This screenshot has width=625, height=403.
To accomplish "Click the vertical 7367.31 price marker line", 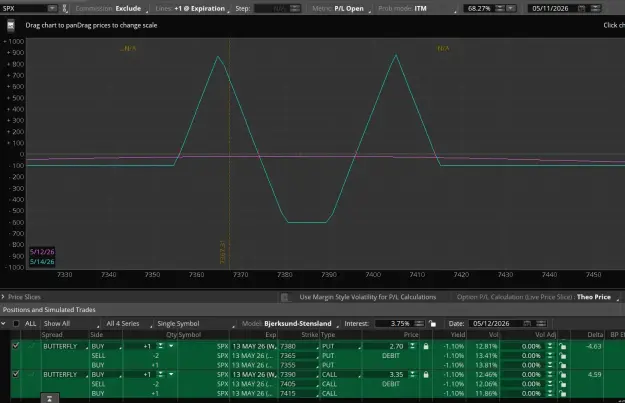I will coord(229,154).
